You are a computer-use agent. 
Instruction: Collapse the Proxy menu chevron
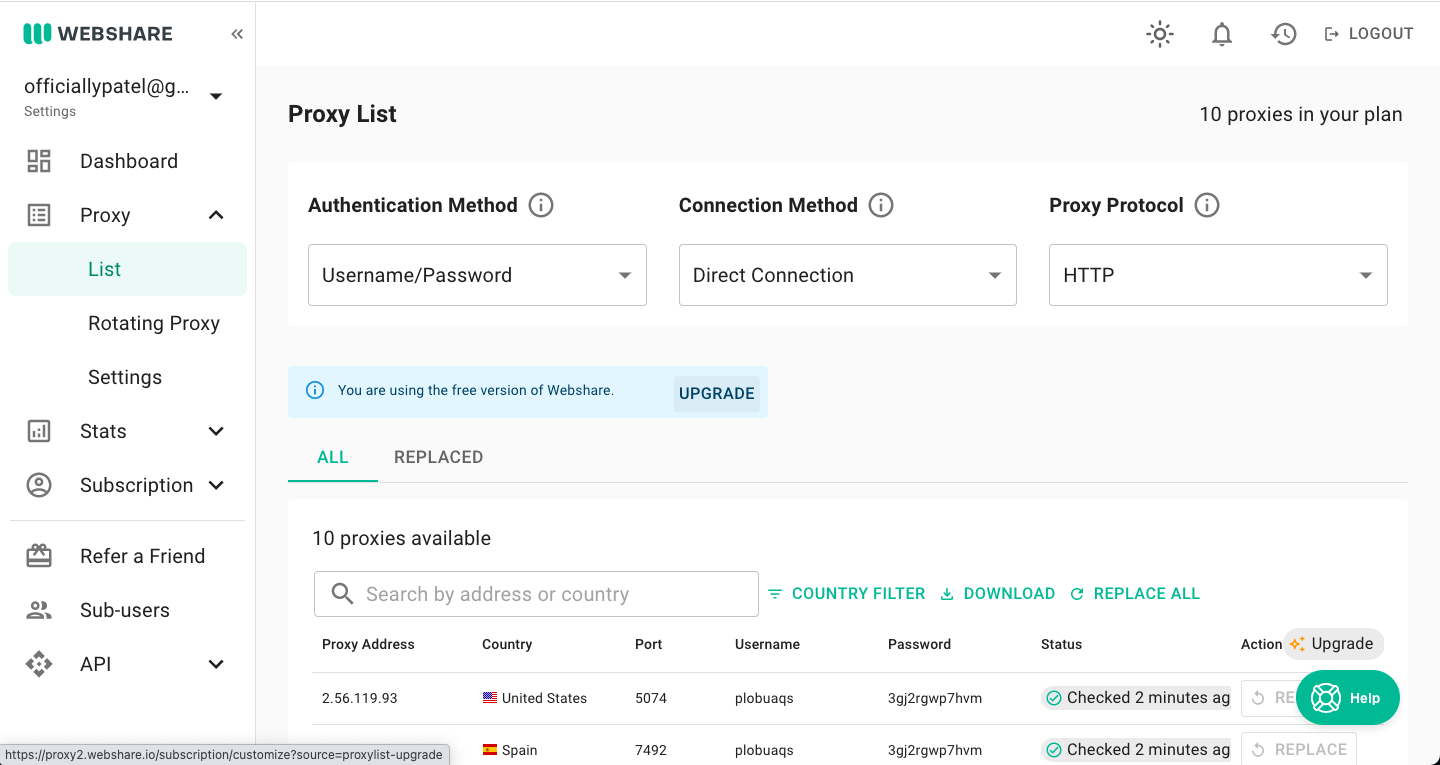[216, 215]
